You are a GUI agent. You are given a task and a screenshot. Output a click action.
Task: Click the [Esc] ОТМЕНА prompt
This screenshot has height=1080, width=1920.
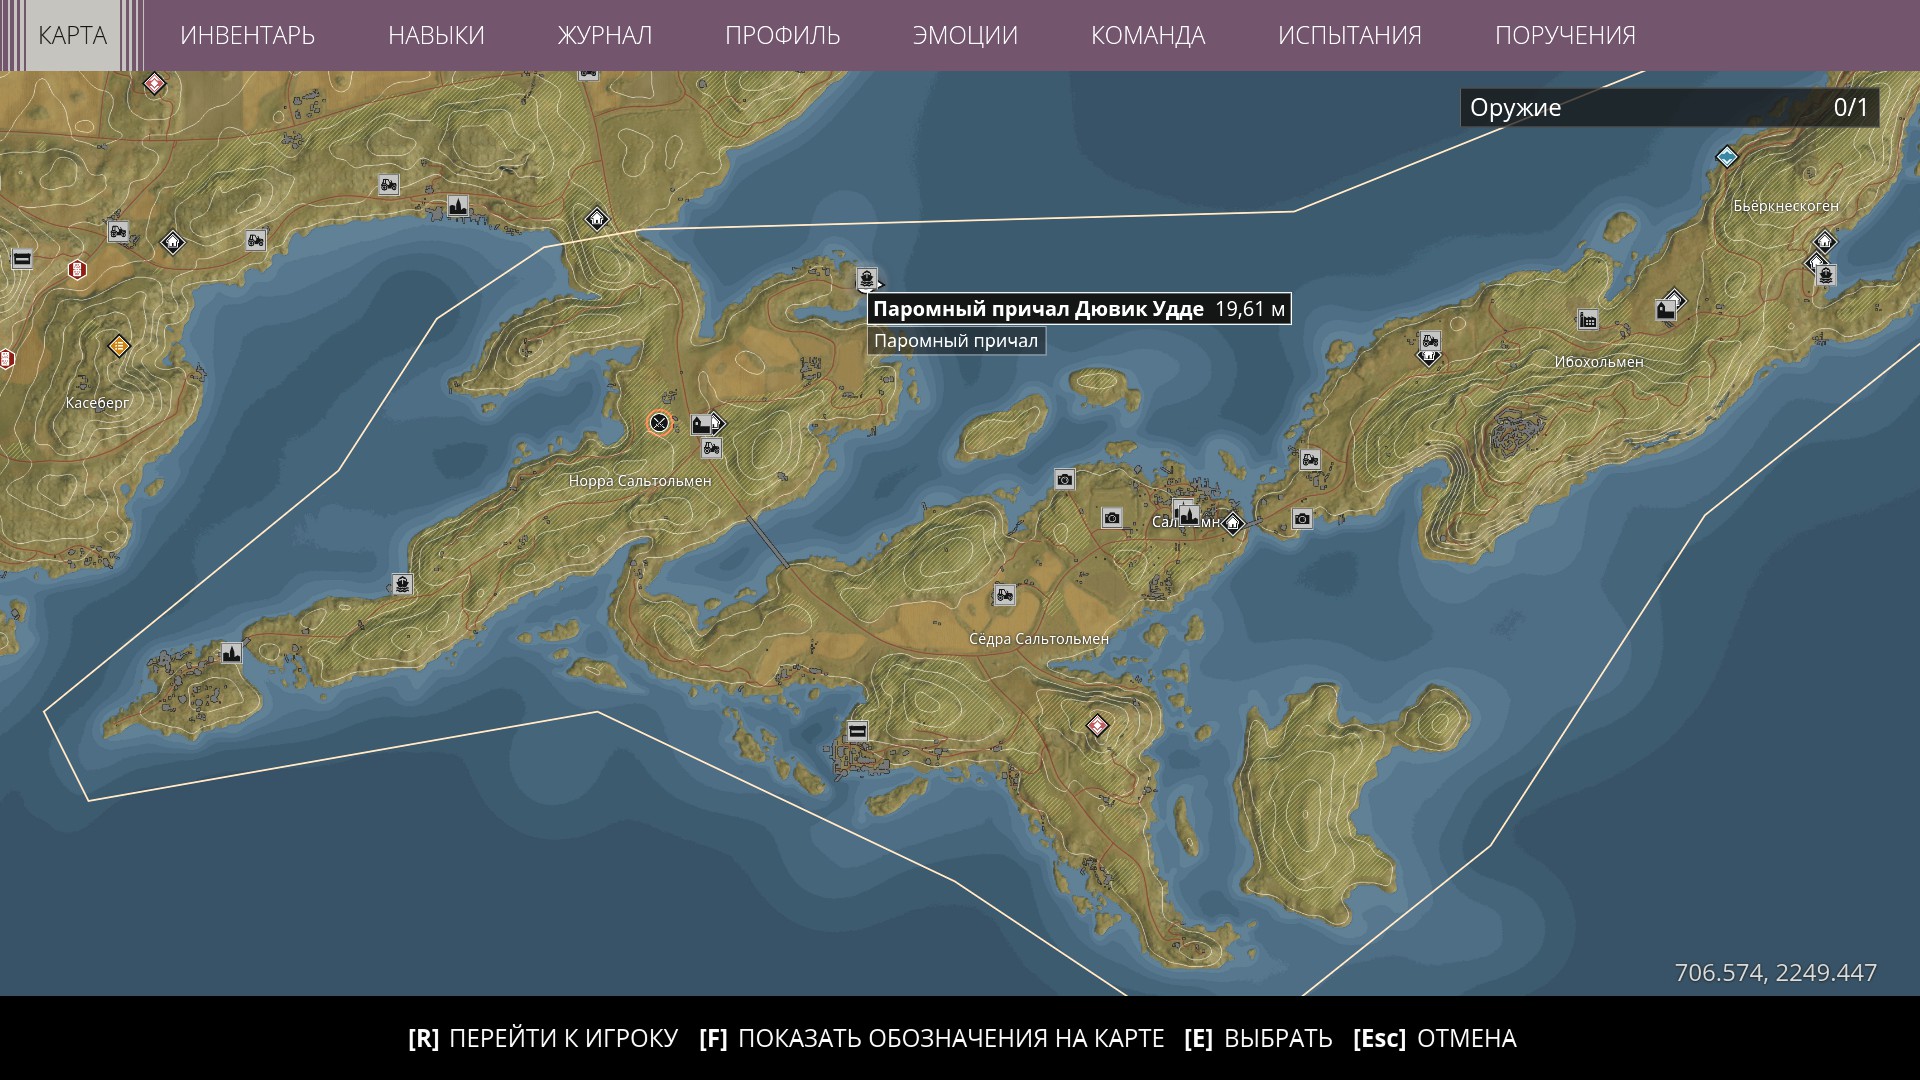pyautogui.click(x=1435, y=1038)
